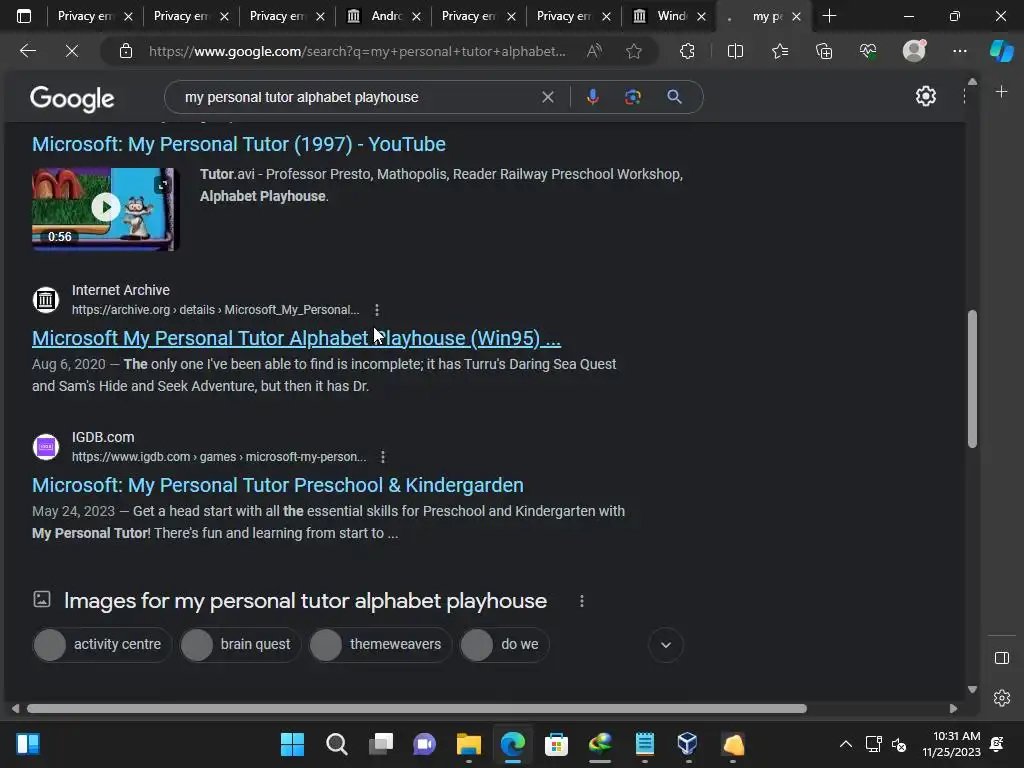Expand more image filter chips
This screenshot has width=1024, height=768.
click(x=665, y=645)
